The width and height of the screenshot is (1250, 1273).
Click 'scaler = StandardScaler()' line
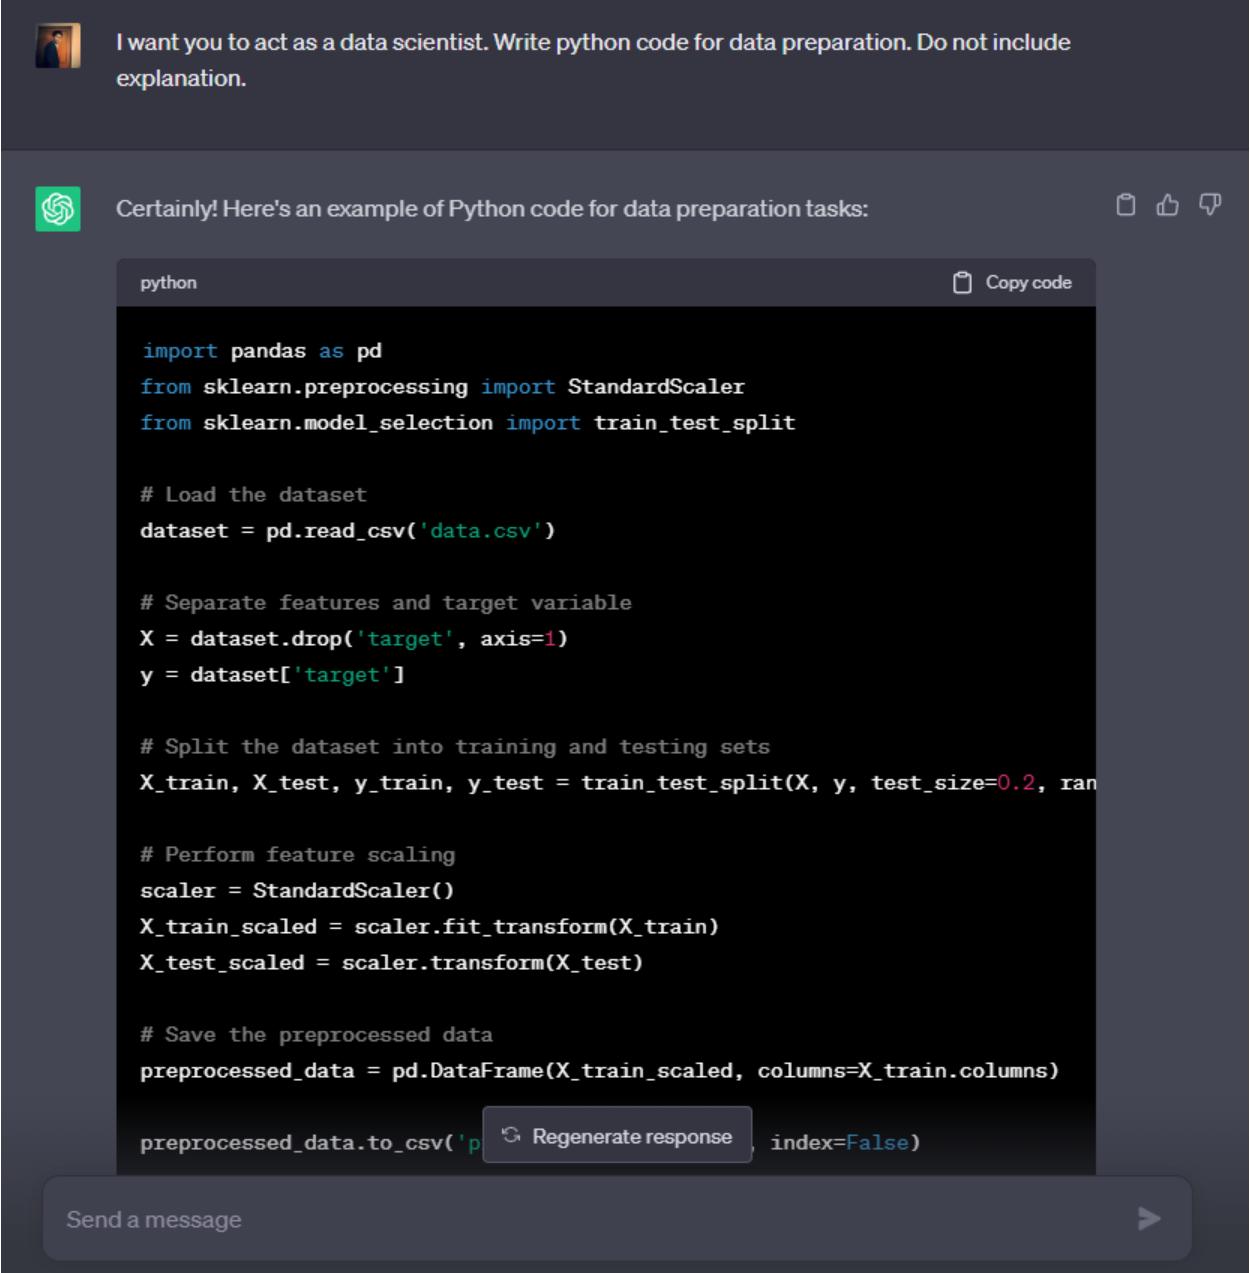297,891
